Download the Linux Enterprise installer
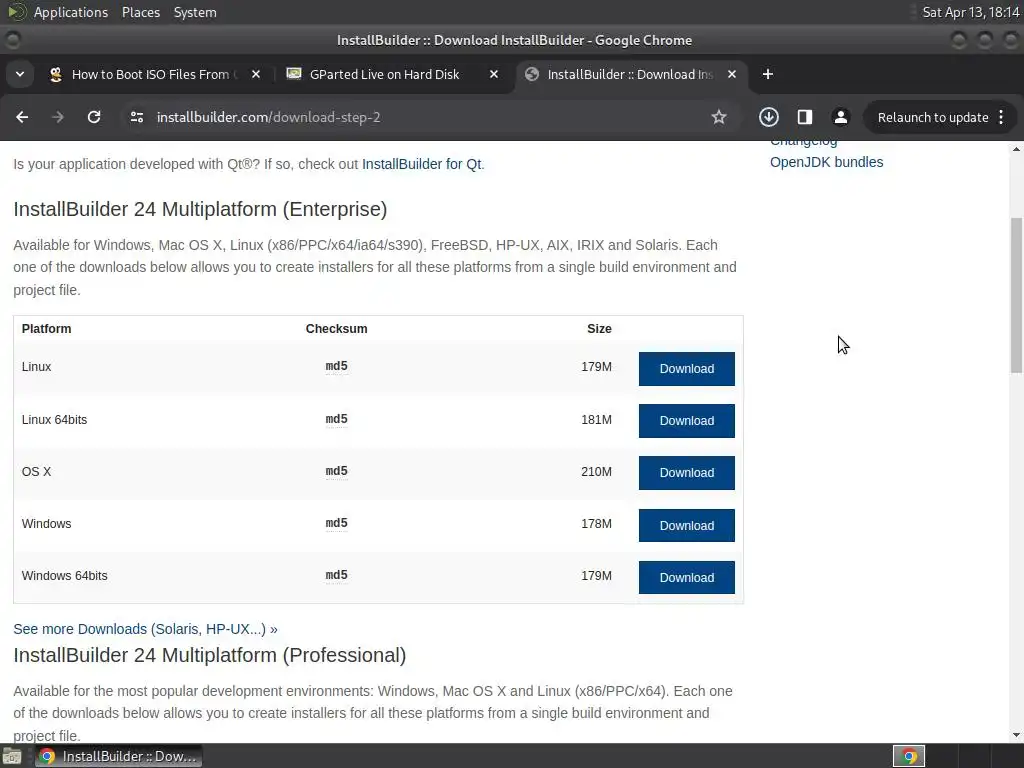 (686, 369)
